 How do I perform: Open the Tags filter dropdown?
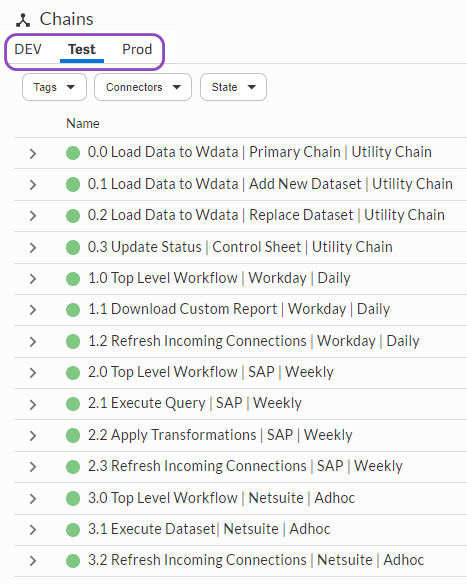pyautogui.click(x=54, y=87)
